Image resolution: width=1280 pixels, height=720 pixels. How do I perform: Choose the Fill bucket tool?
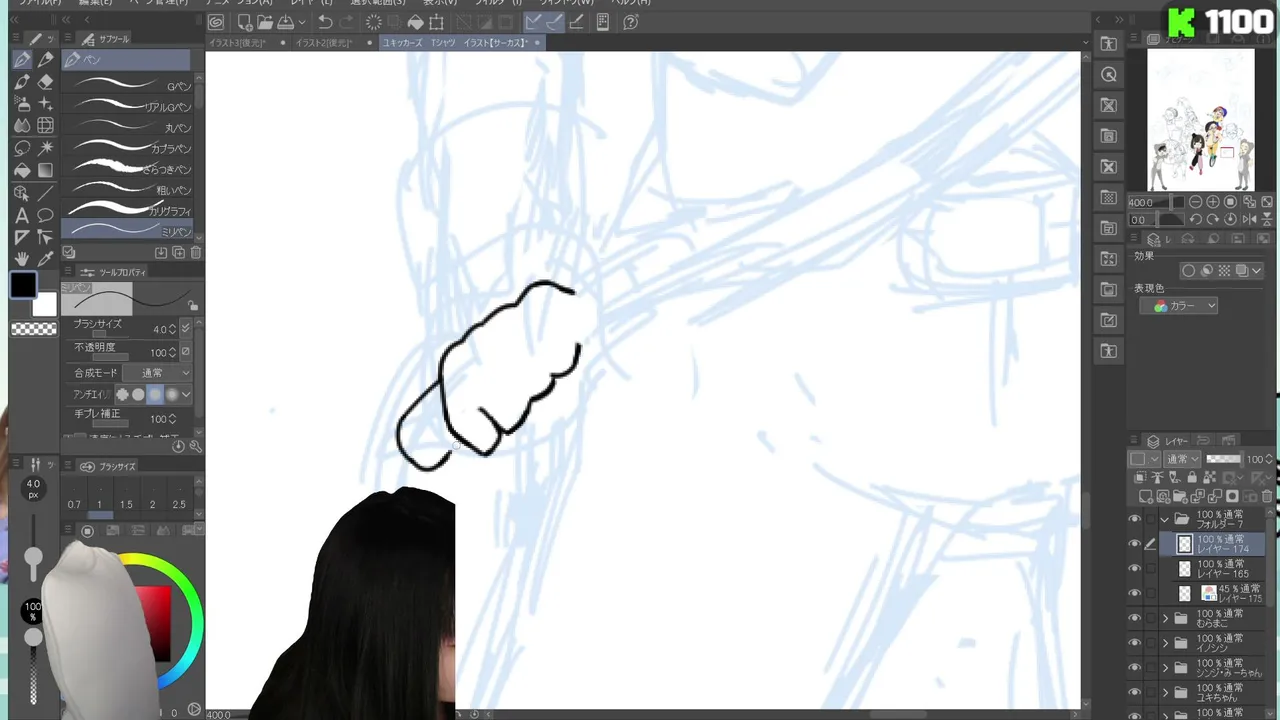[22, 170]
